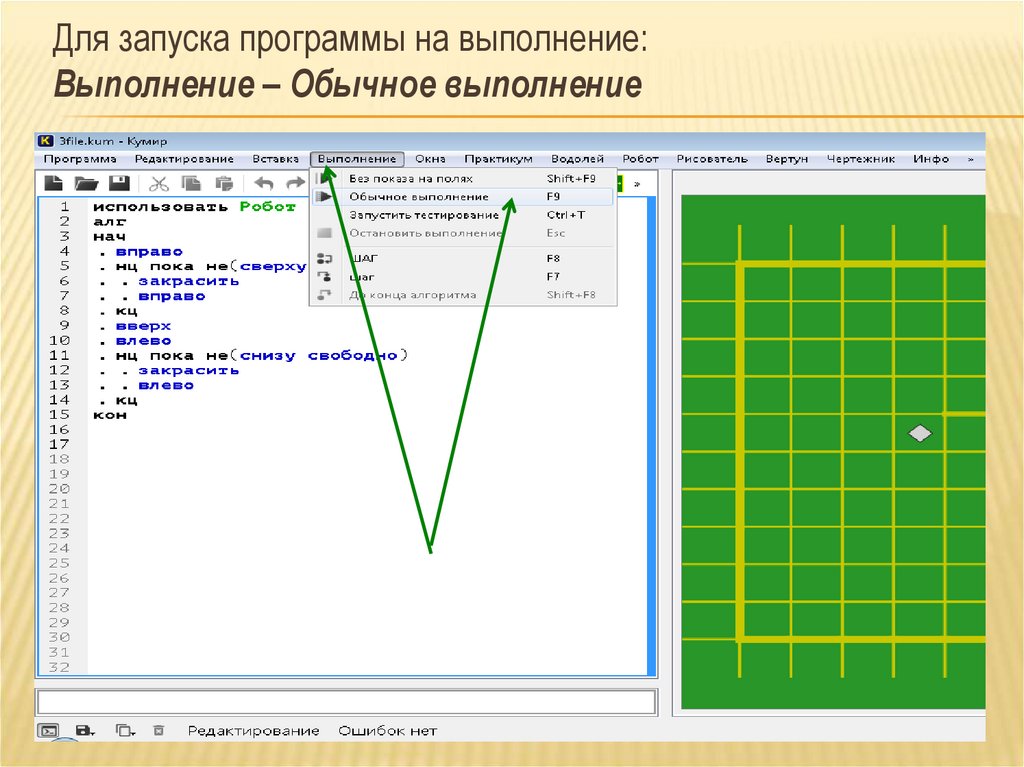Click the input field below the editor
Screen dimensions: 1024x767
click(346, 701)
